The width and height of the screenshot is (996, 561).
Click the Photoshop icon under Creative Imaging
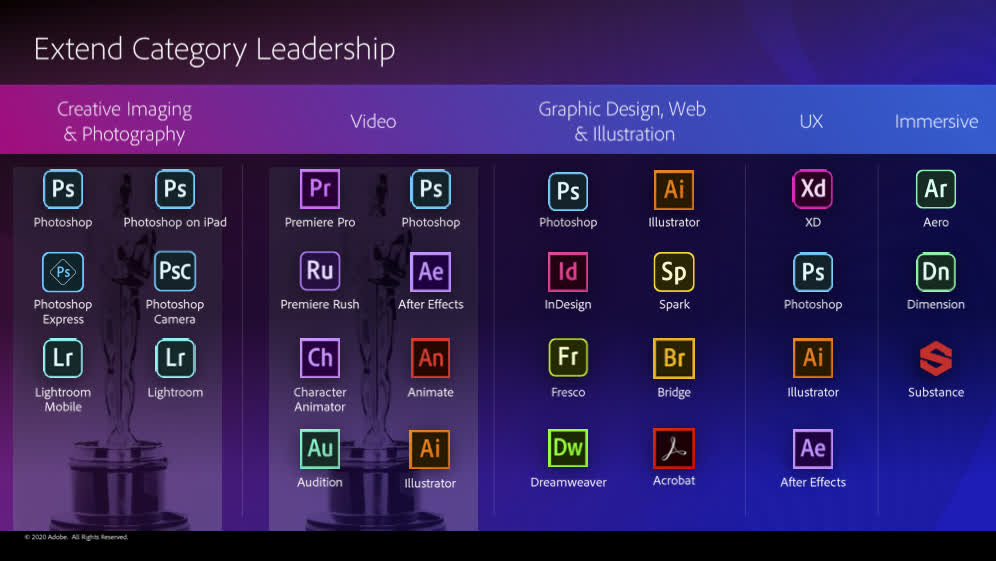(63, 189)
